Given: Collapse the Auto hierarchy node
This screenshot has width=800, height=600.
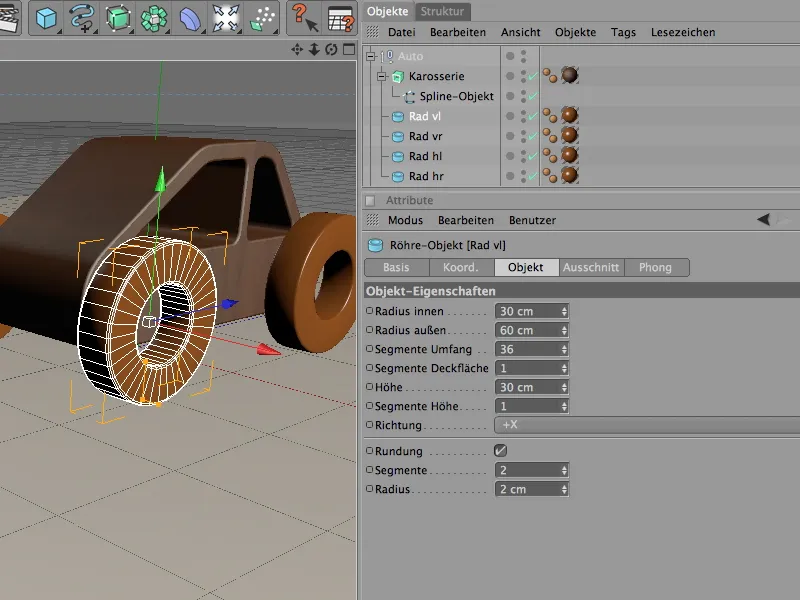Looking at the screenshot, I should pyautogui.click(x=371, y=56).
